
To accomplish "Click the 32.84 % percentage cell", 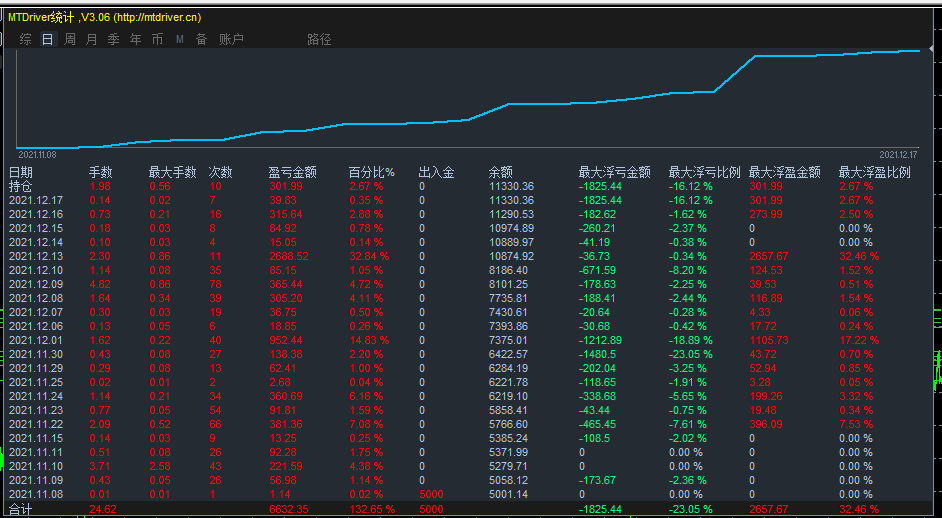I will pyautogui.click(x=369, y=256).
